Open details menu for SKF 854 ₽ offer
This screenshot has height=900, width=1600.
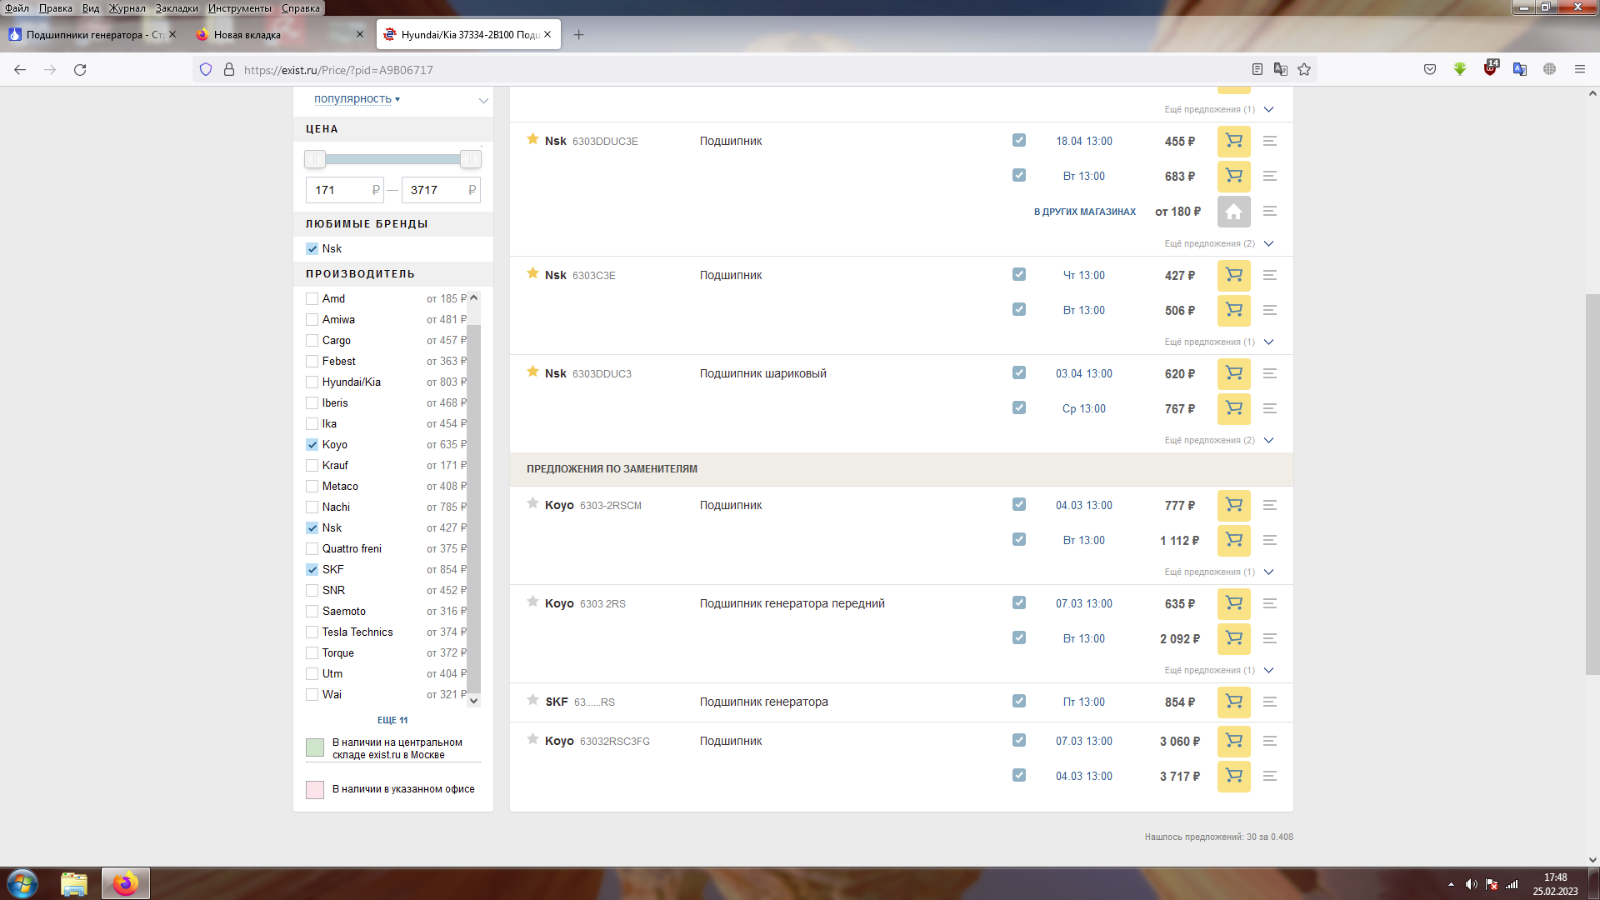click(1270, 702)
